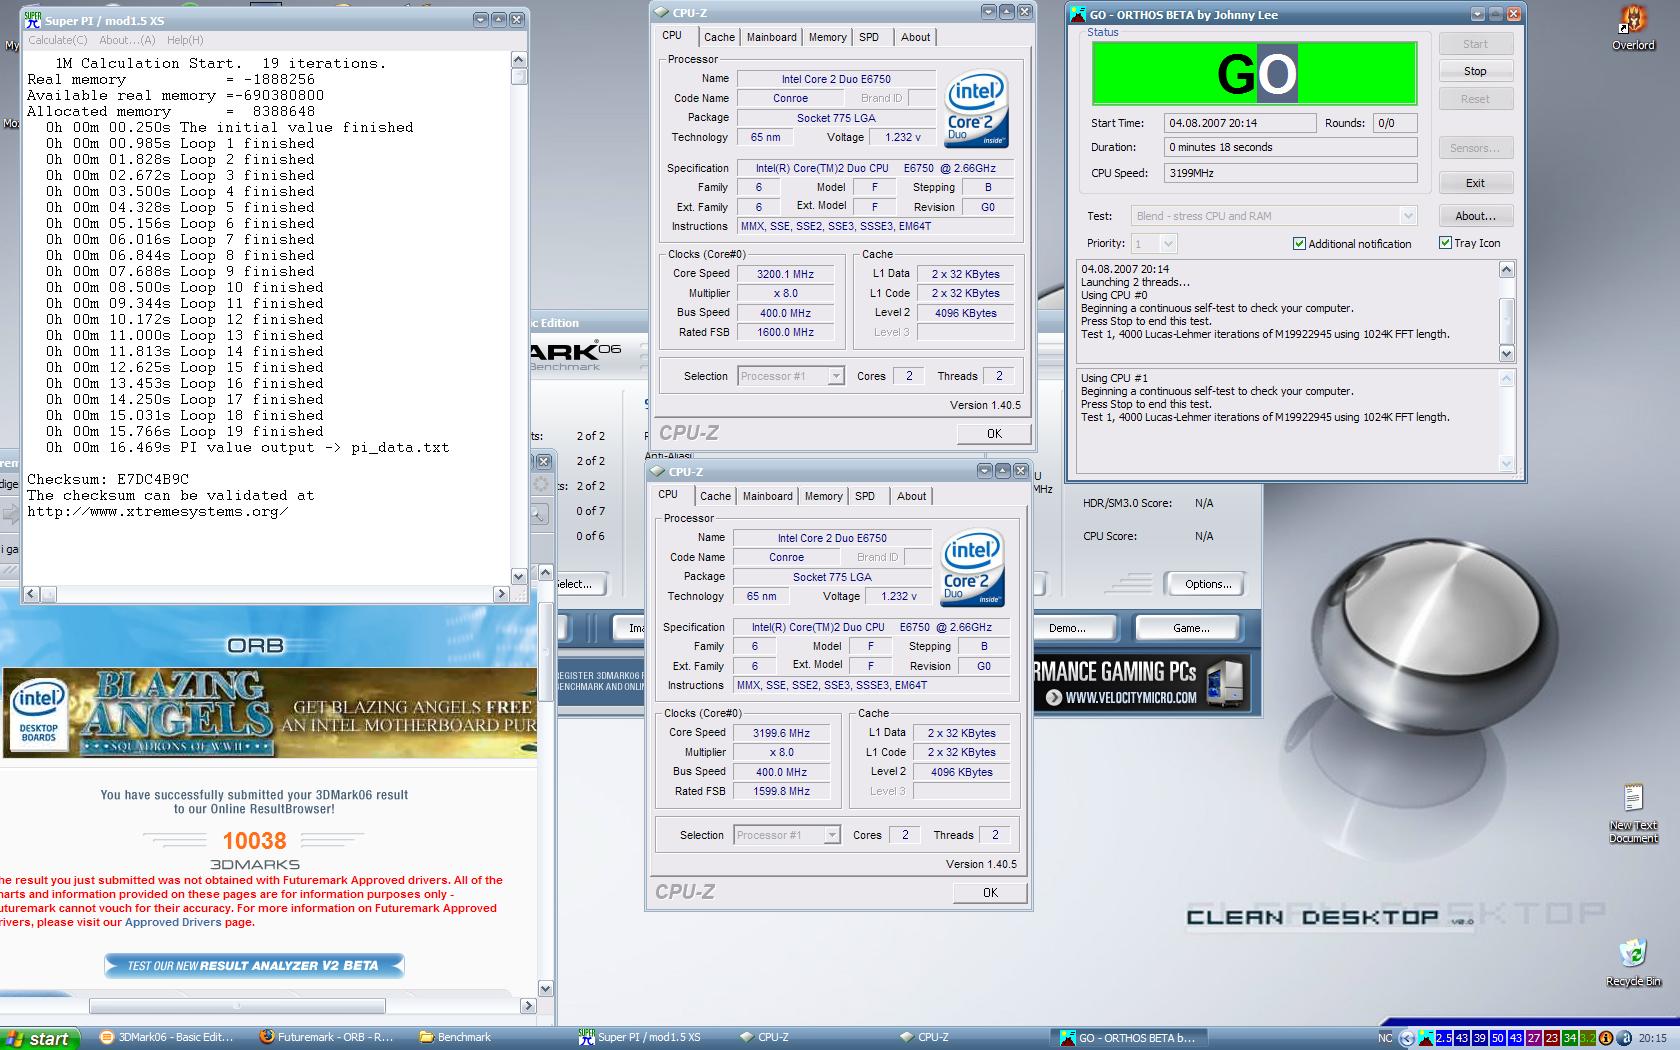1680x1050 pixels.
Task: Click the Blazing Angels Intel banner ad
Action: click(x=269, y=713)
